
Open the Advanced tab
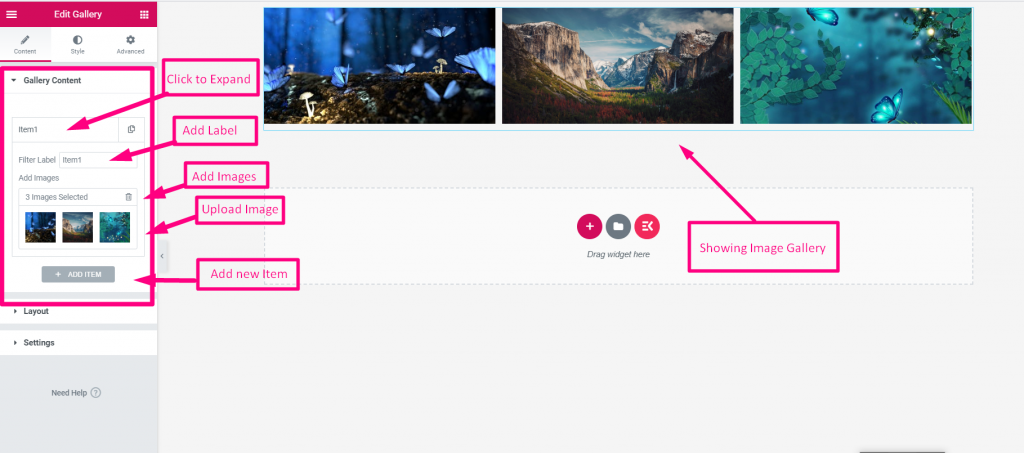[x=131, y=45]
